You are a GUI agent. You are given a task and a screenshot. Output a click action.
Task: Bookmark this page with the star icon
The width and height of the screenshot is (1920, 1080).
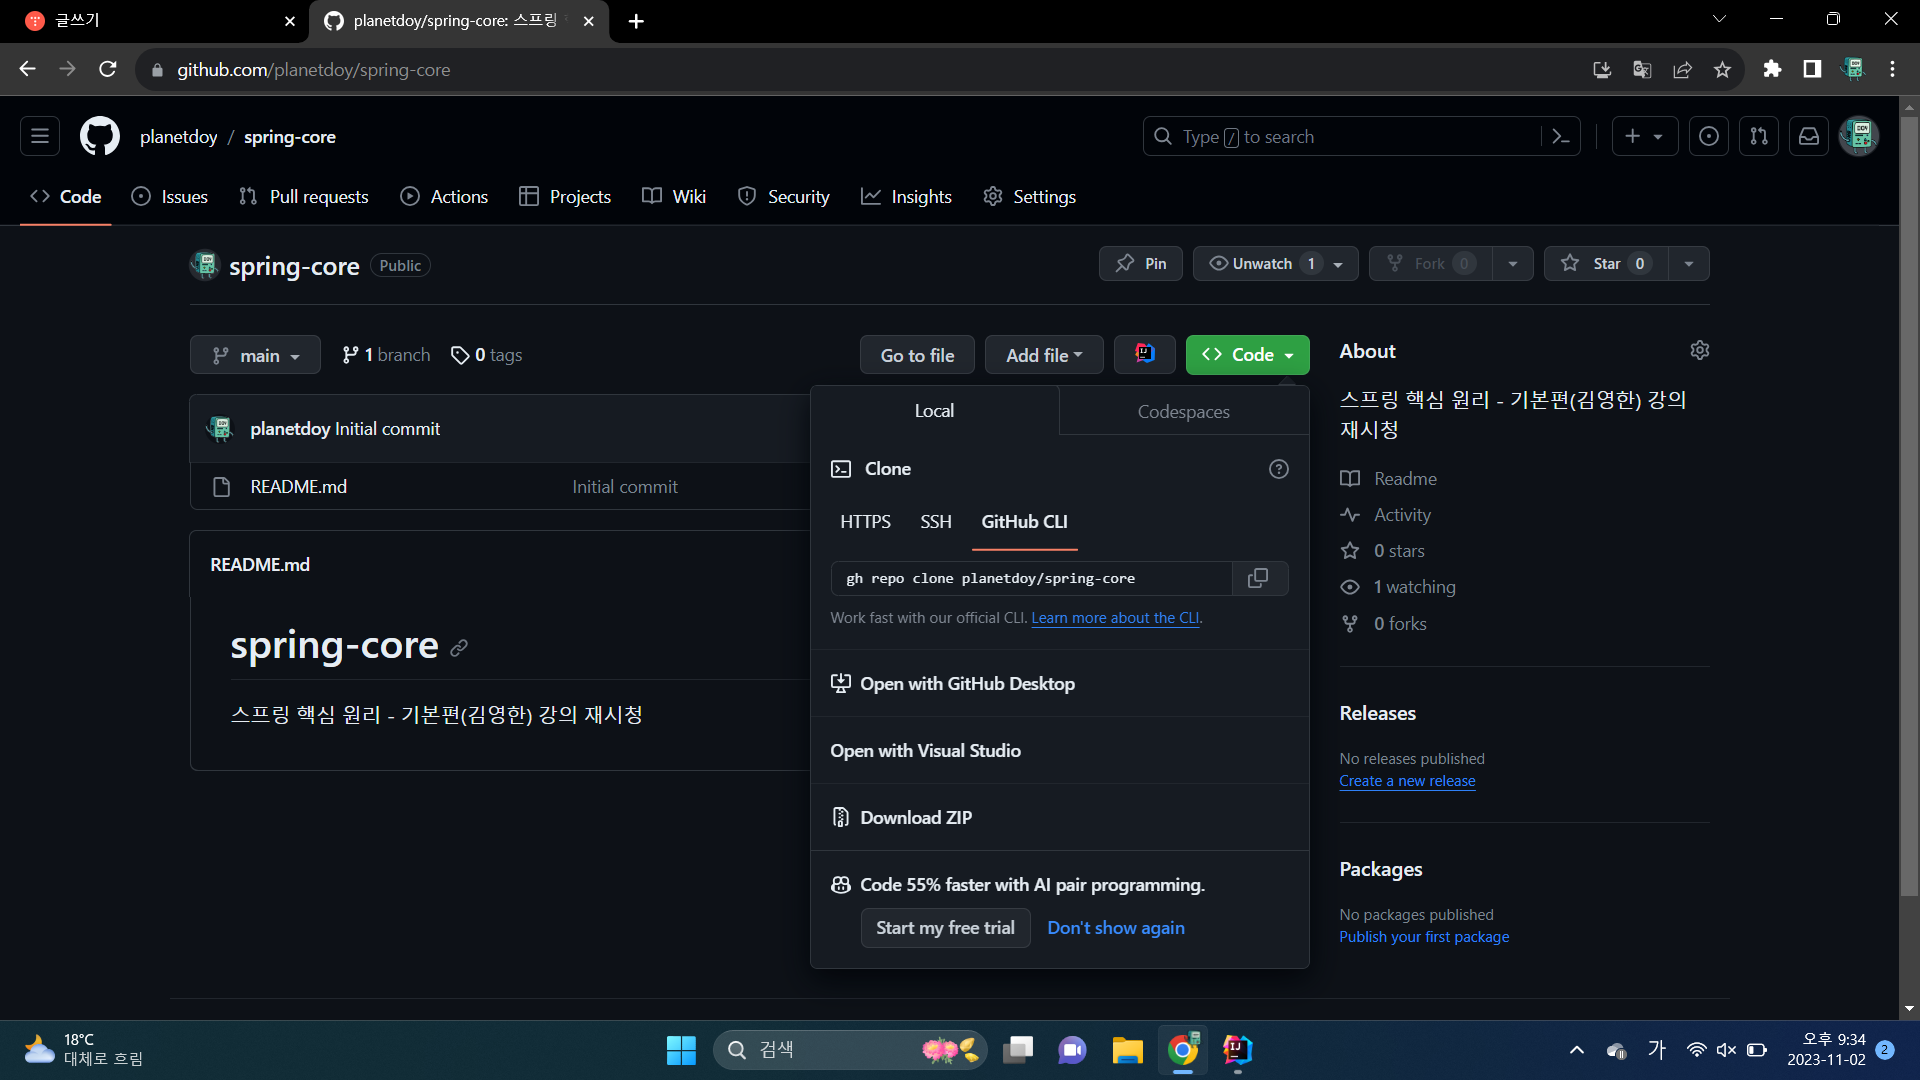pyautogui.click(x=1722, y=69)
